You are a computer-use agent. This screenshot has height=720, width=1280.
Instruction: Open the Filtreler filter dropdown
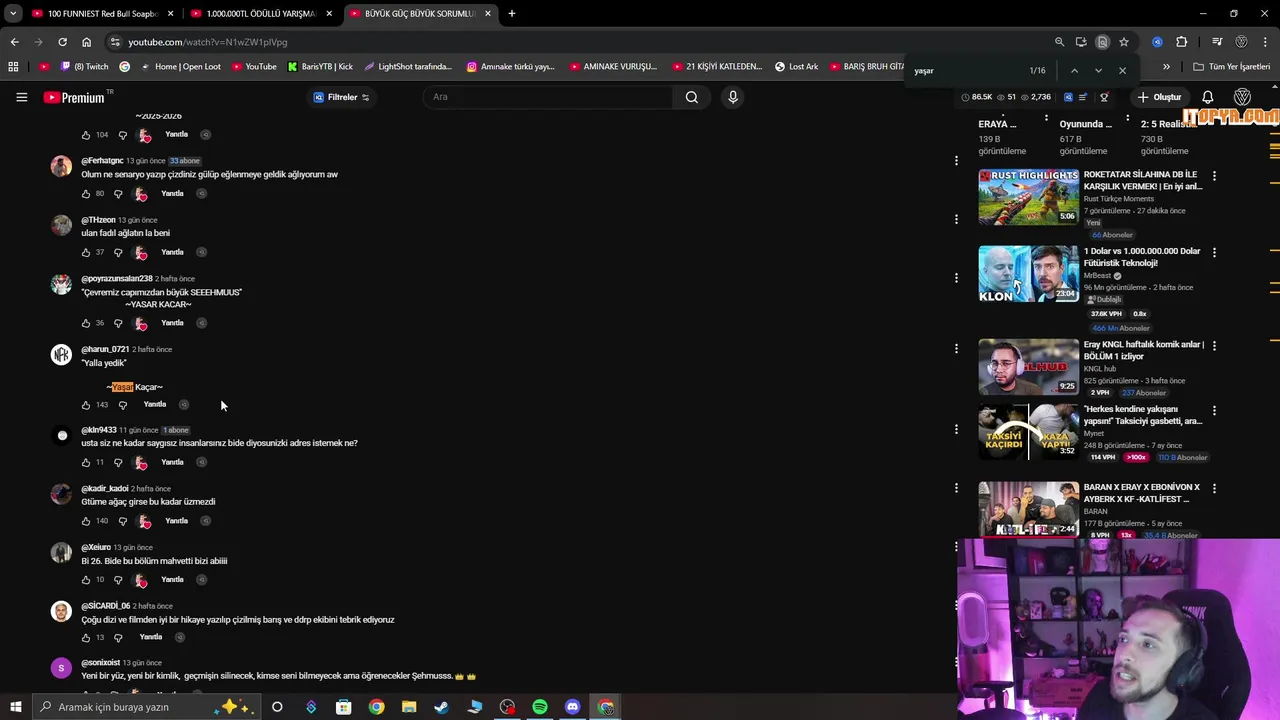[341, 97]
